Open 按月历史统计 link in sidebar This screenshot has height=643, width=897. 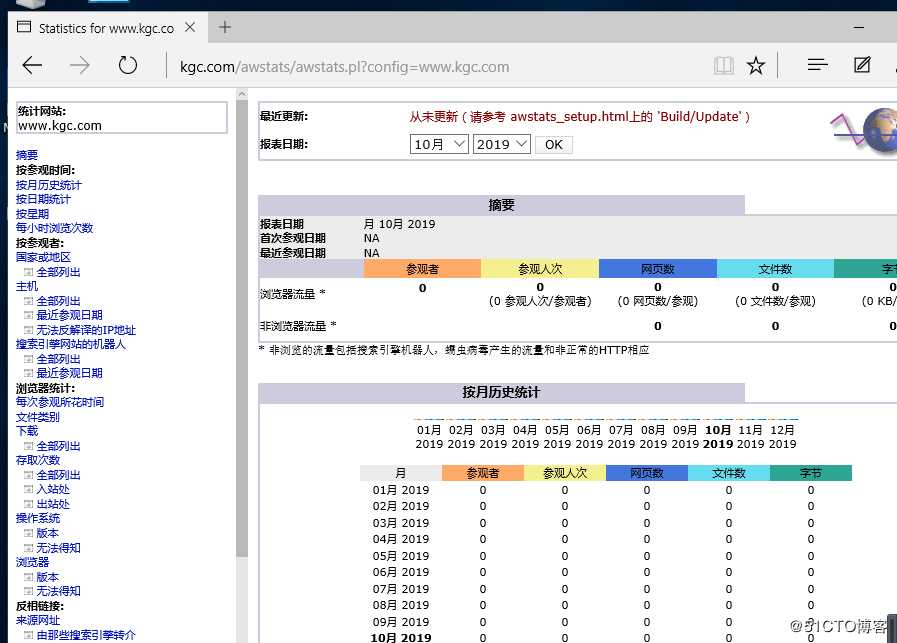click(49, 185)
